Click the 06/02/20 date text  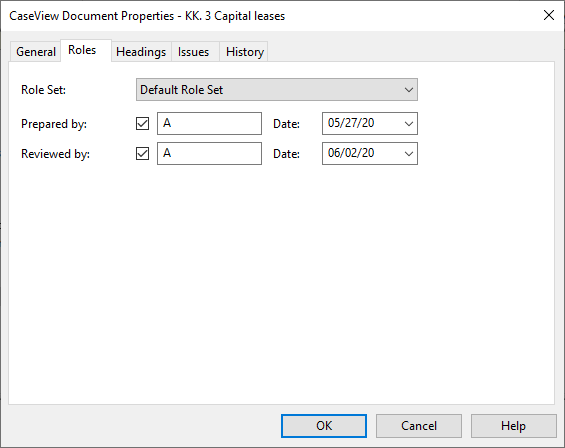351,153
